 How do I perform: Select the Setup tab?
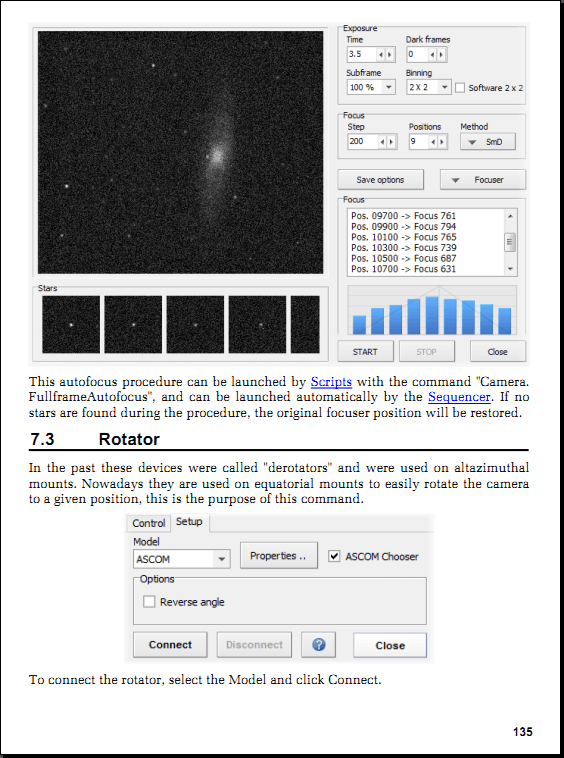click(189, 522)
